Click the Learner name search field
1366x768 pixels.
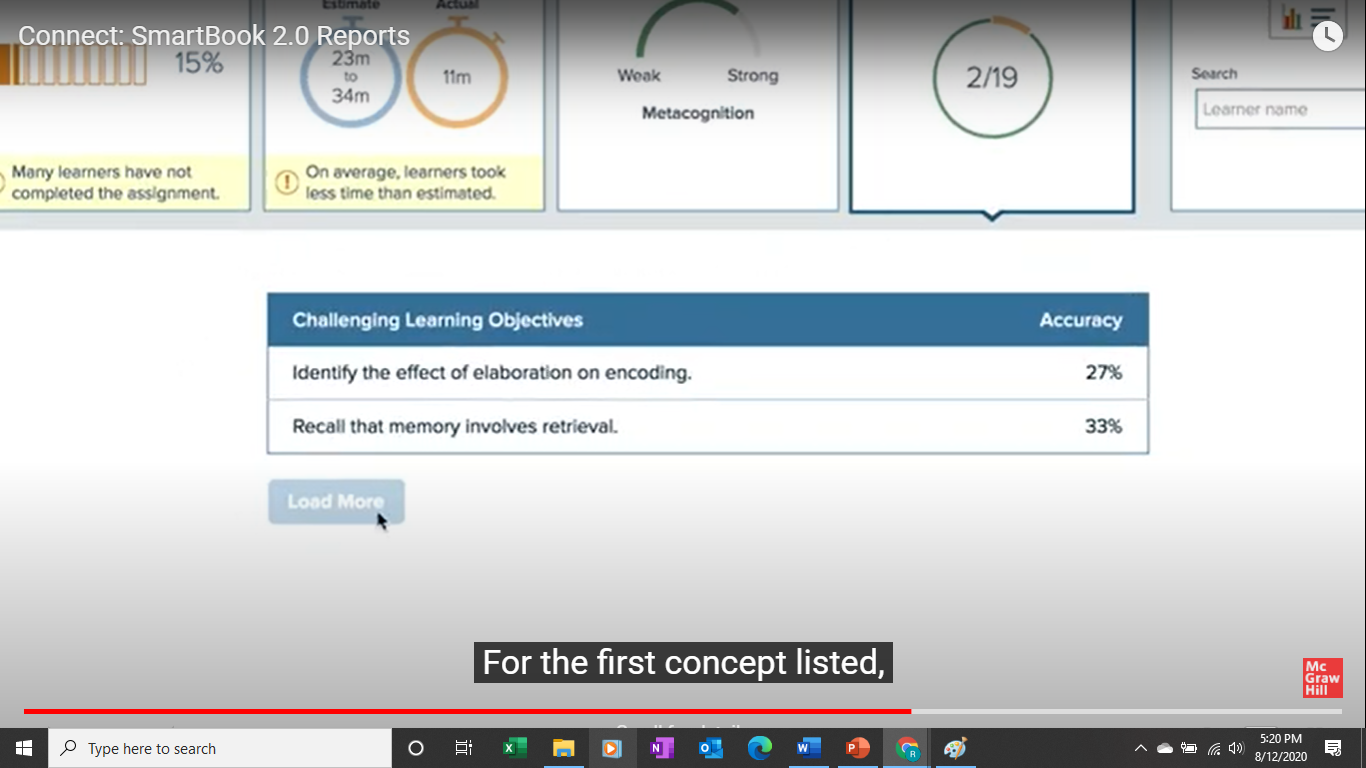1280,109
